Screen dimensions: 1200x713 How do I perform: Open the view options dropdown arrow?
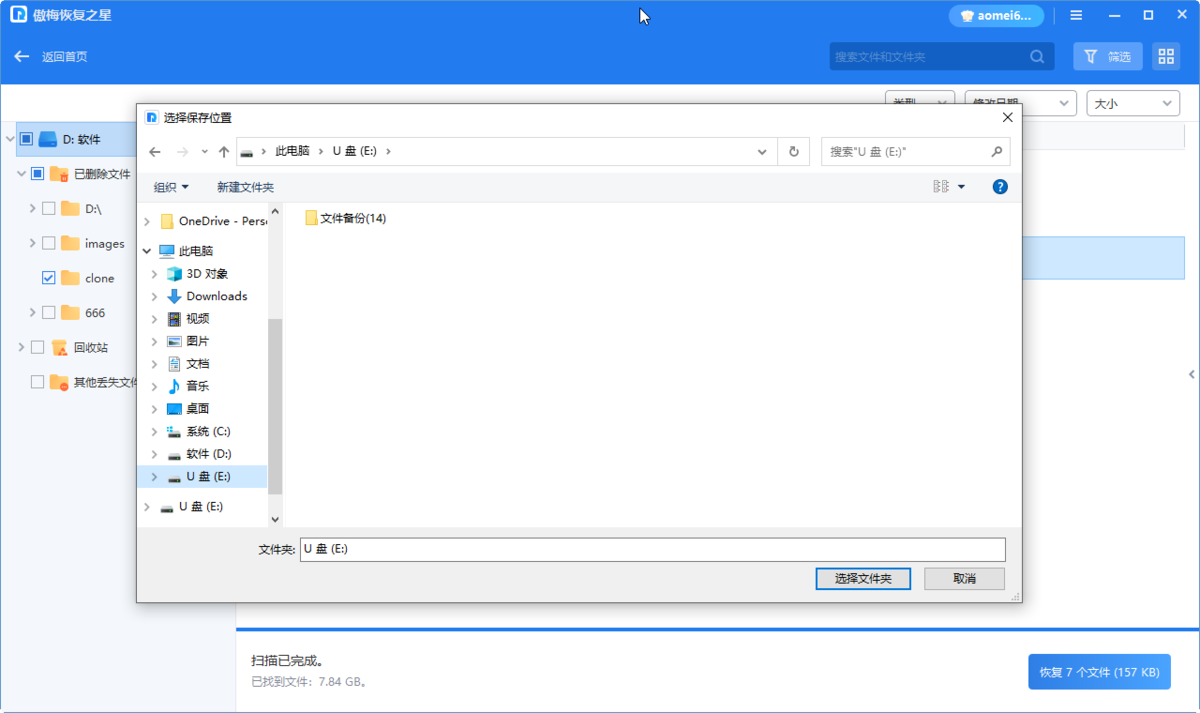962,187
